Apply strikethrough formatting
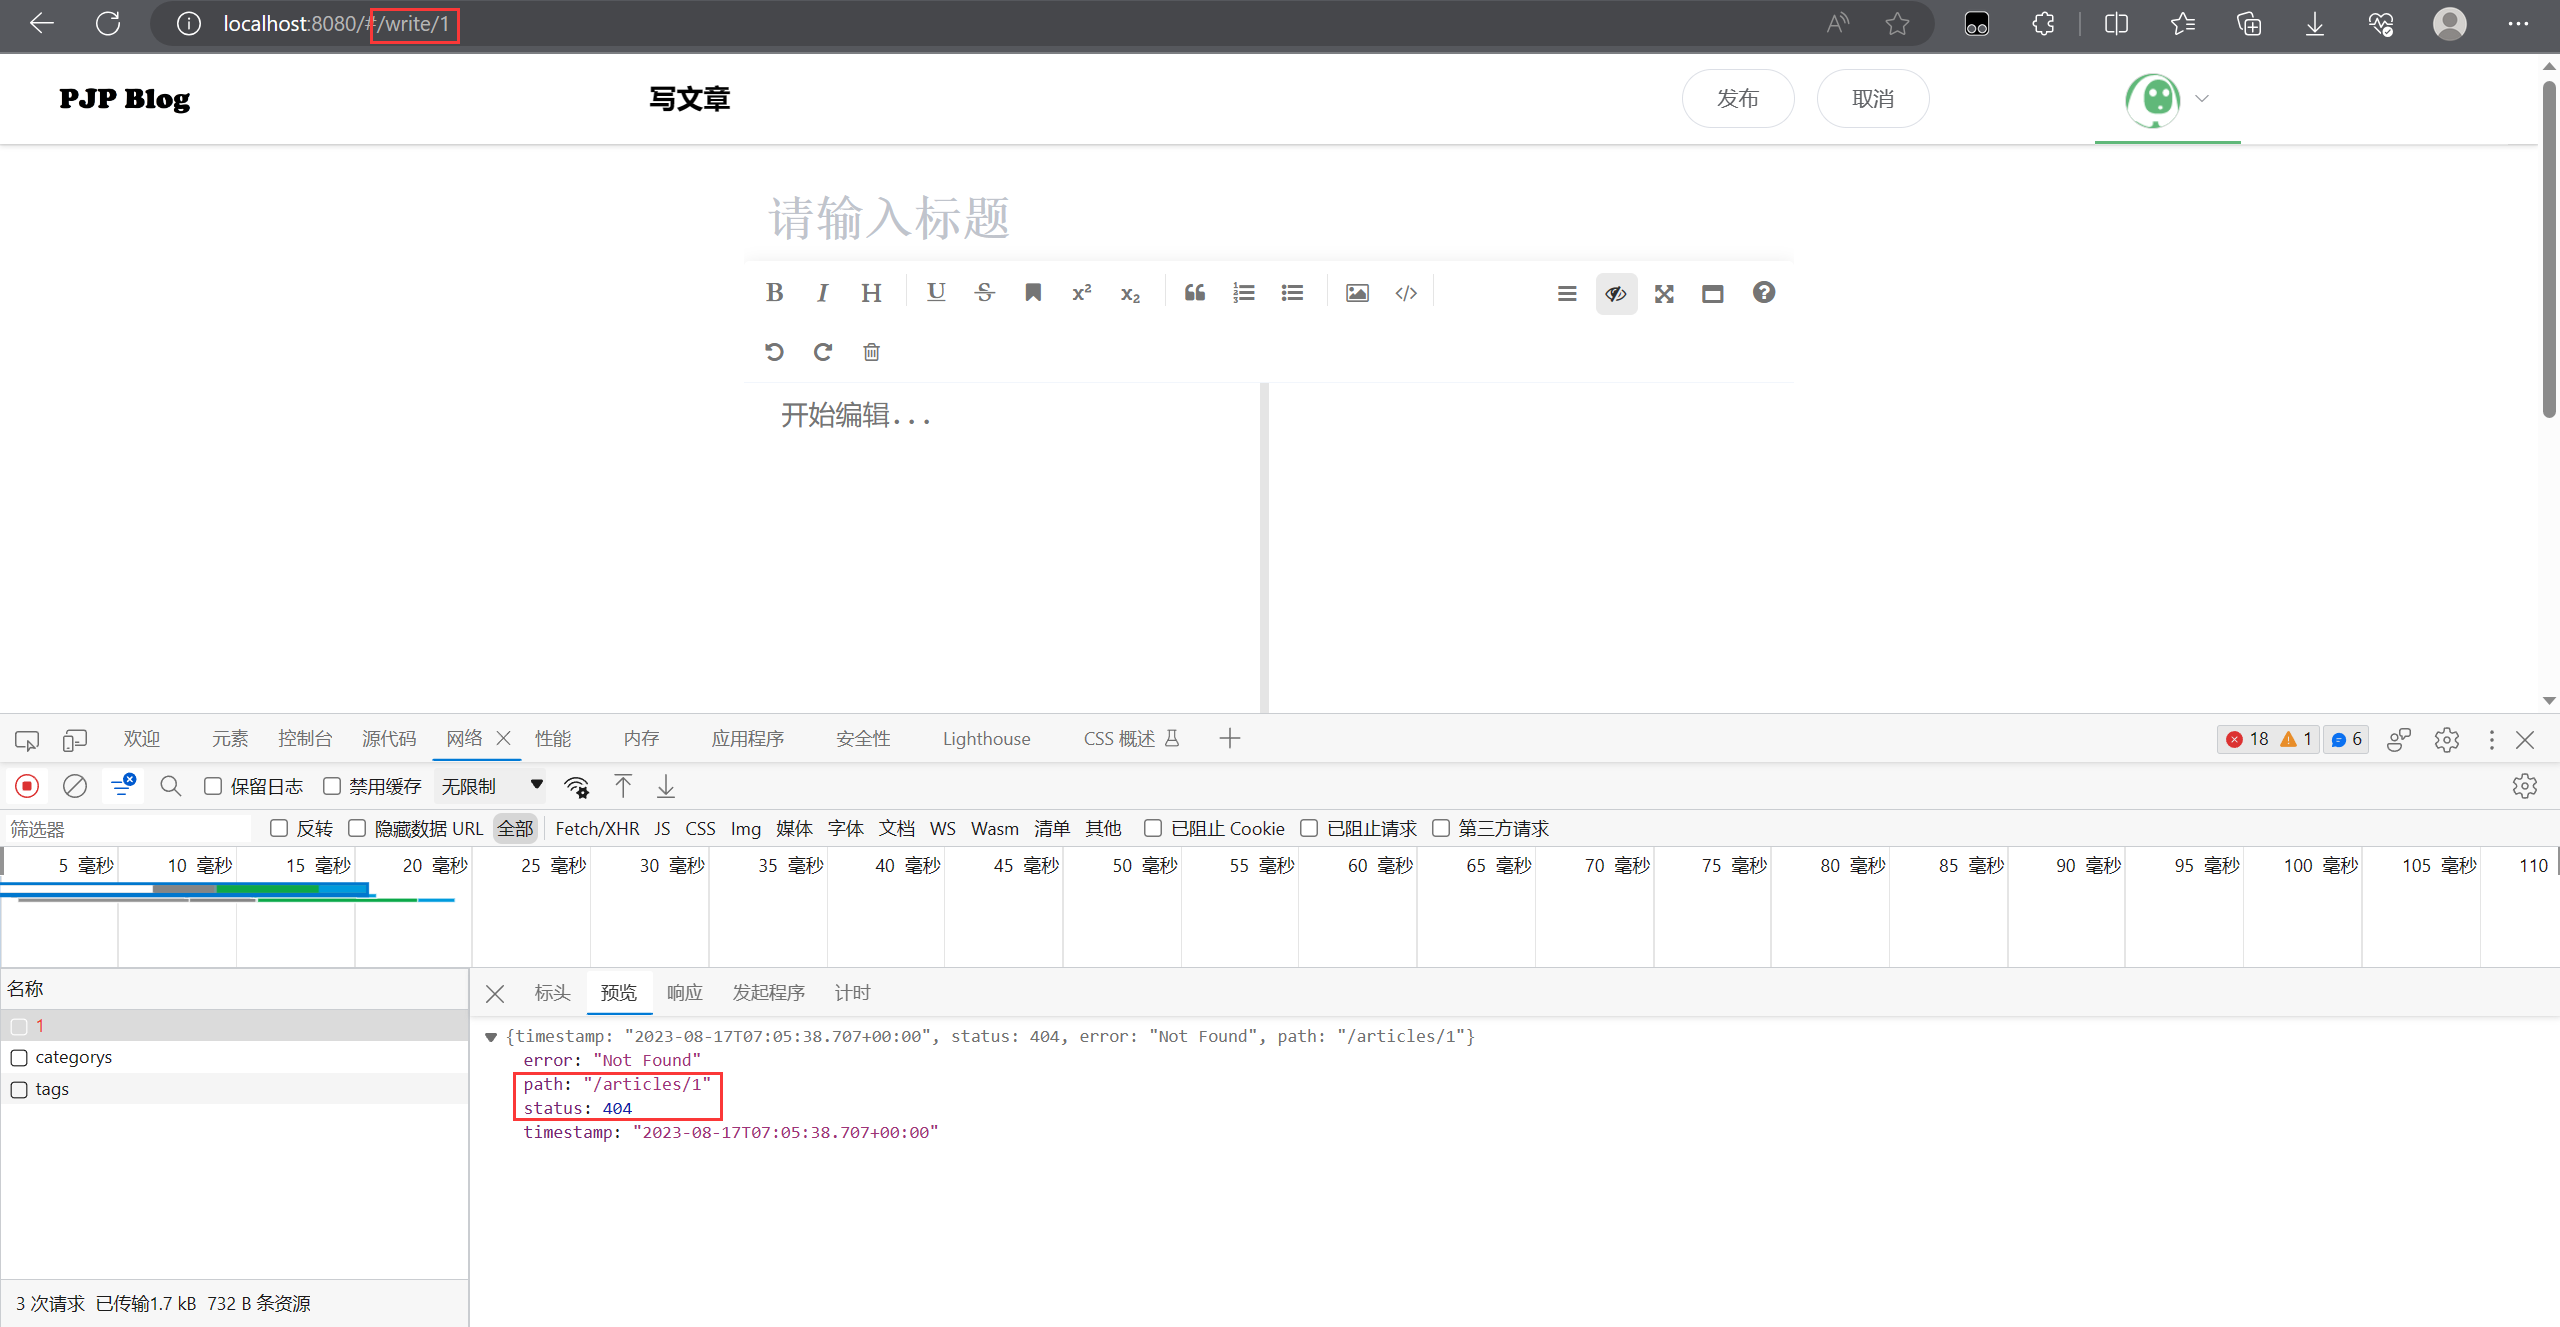The width and height of the screenshot is (2560, 1327). click(984, 292)
